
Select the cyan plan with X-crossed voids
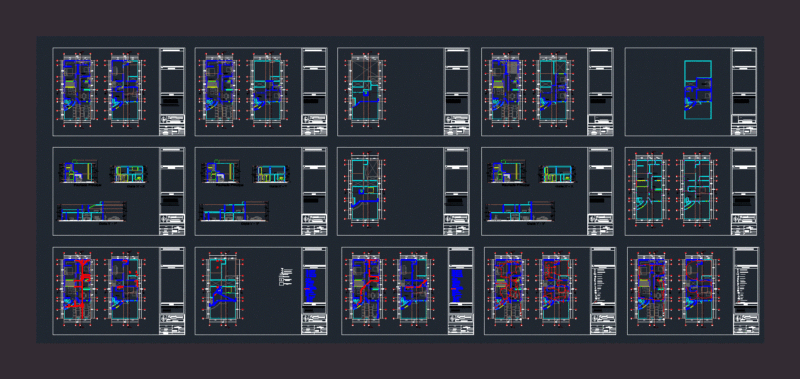point(364,90)
